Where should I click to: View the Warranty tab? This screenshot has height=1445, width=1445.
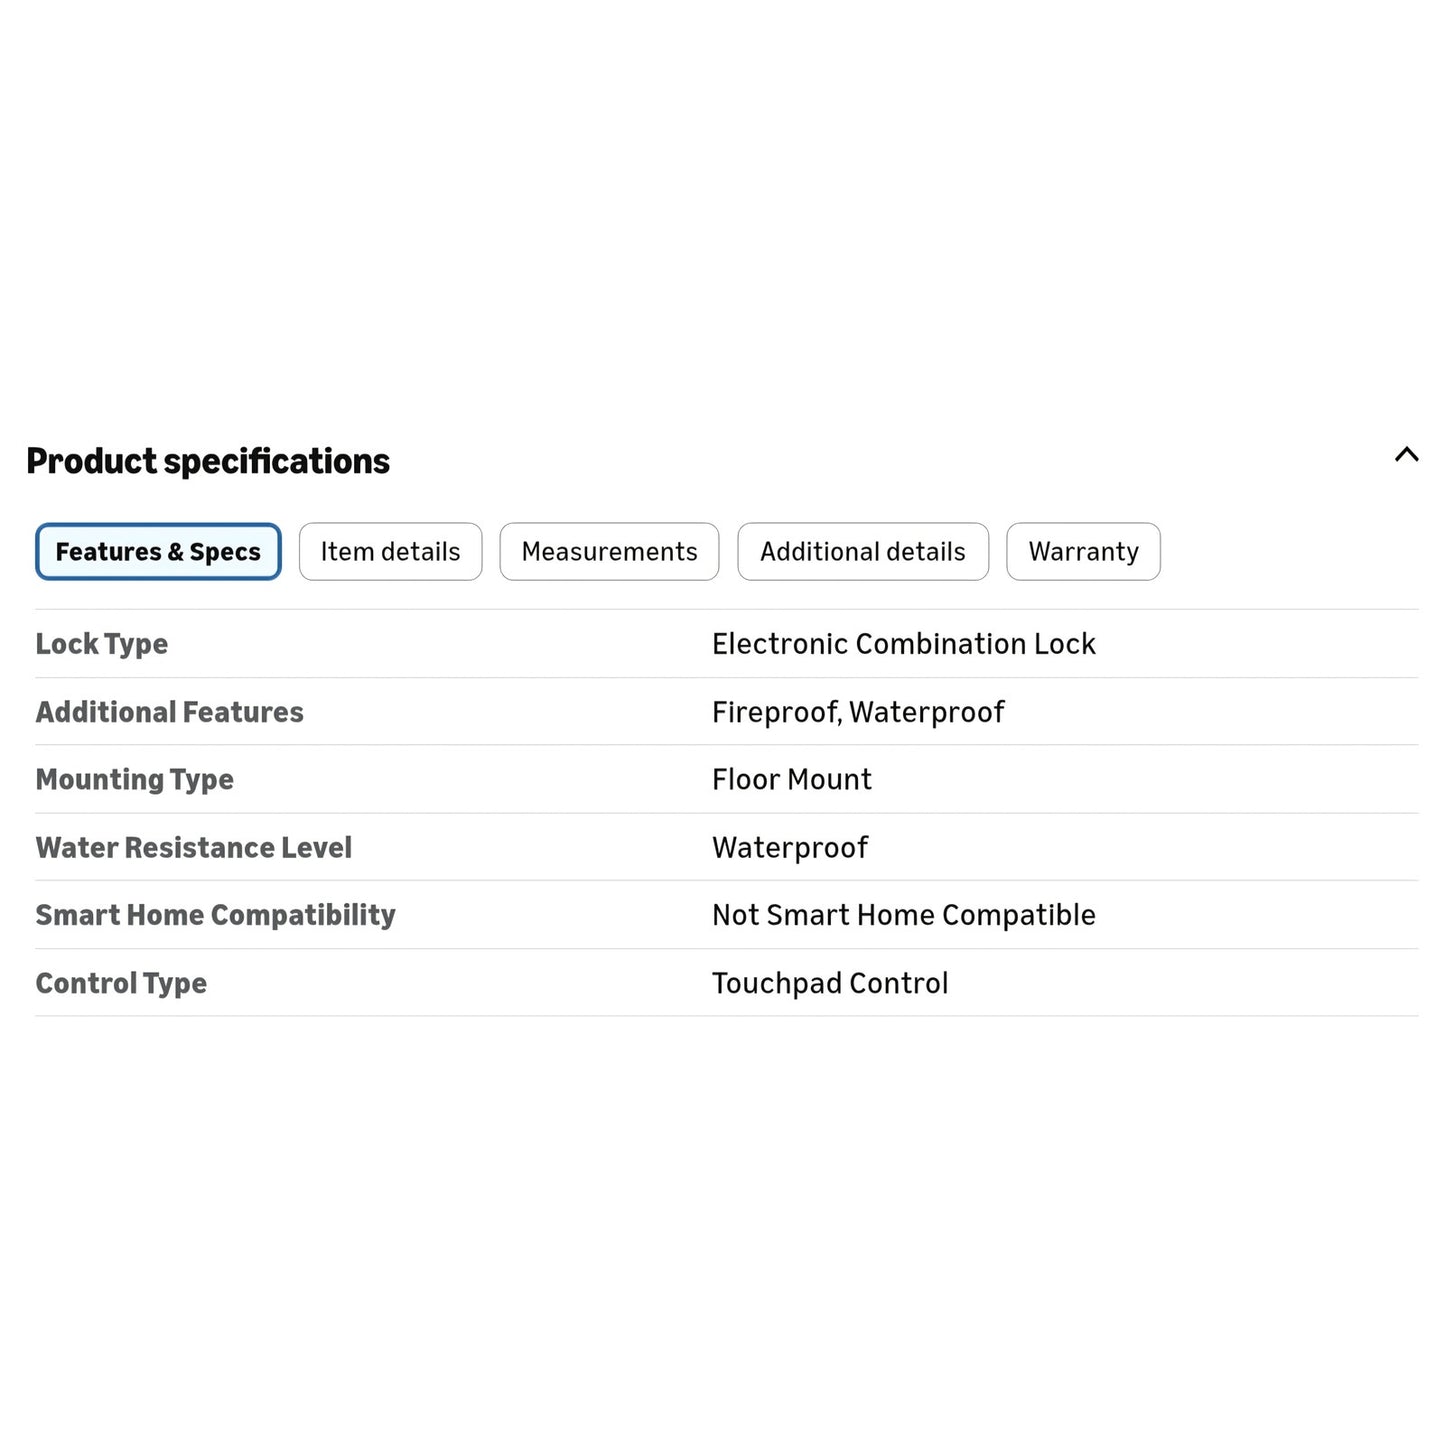1083,552
